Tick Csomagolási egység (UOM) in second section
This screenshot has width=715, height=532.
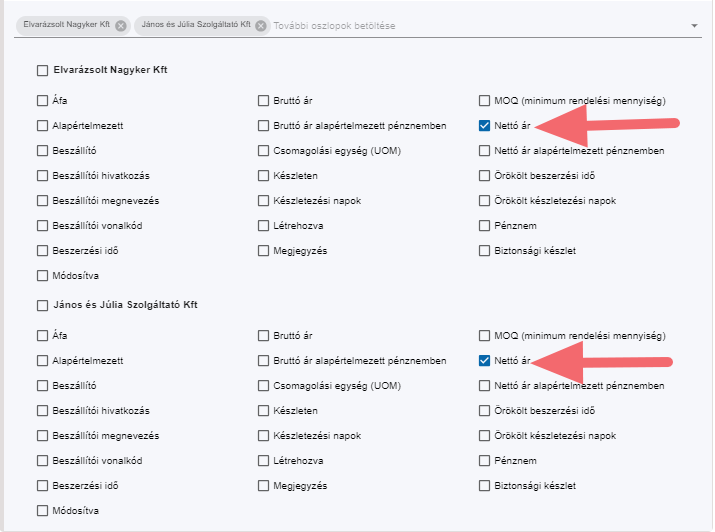click(x=264, y=385)
